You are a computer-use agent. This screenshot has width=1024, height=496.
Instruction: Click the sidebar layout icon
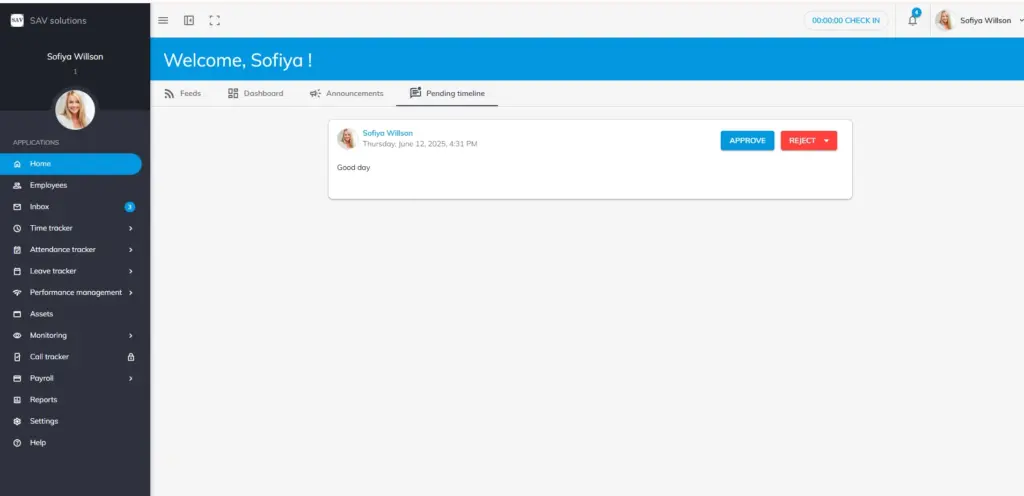coord(189,20)
